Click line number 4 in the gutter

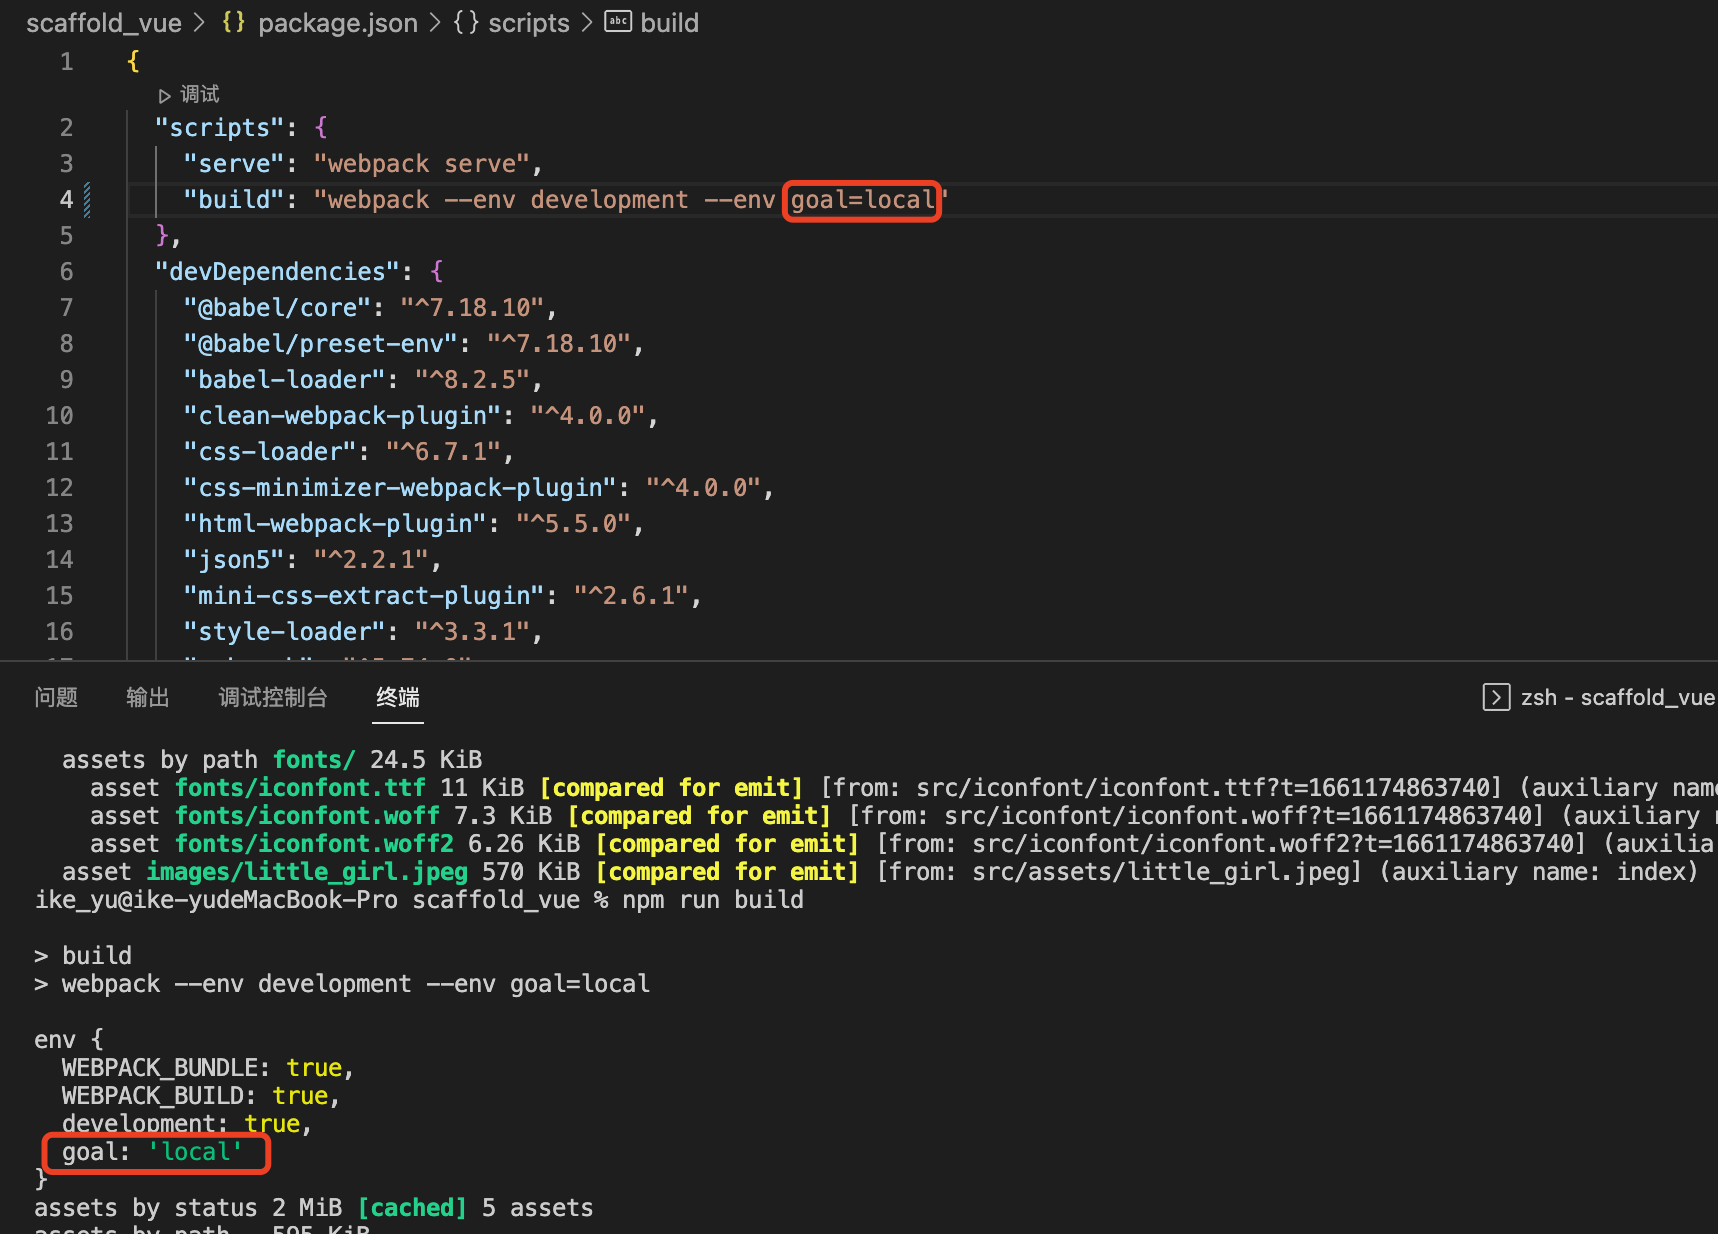66,200
